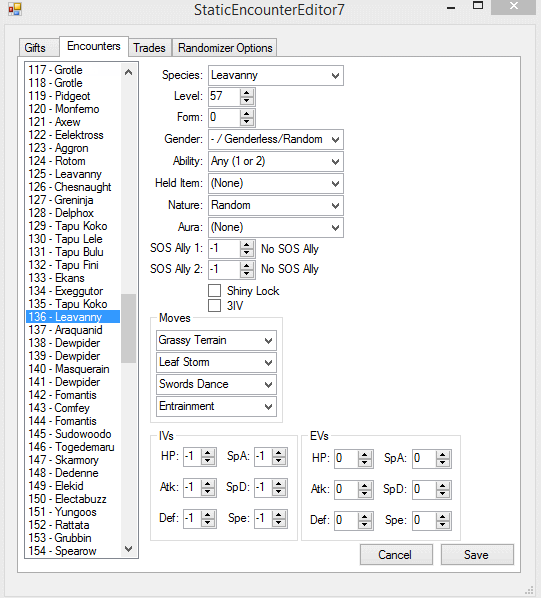Select '117 - Grotle' in the list

pos(73,70)
